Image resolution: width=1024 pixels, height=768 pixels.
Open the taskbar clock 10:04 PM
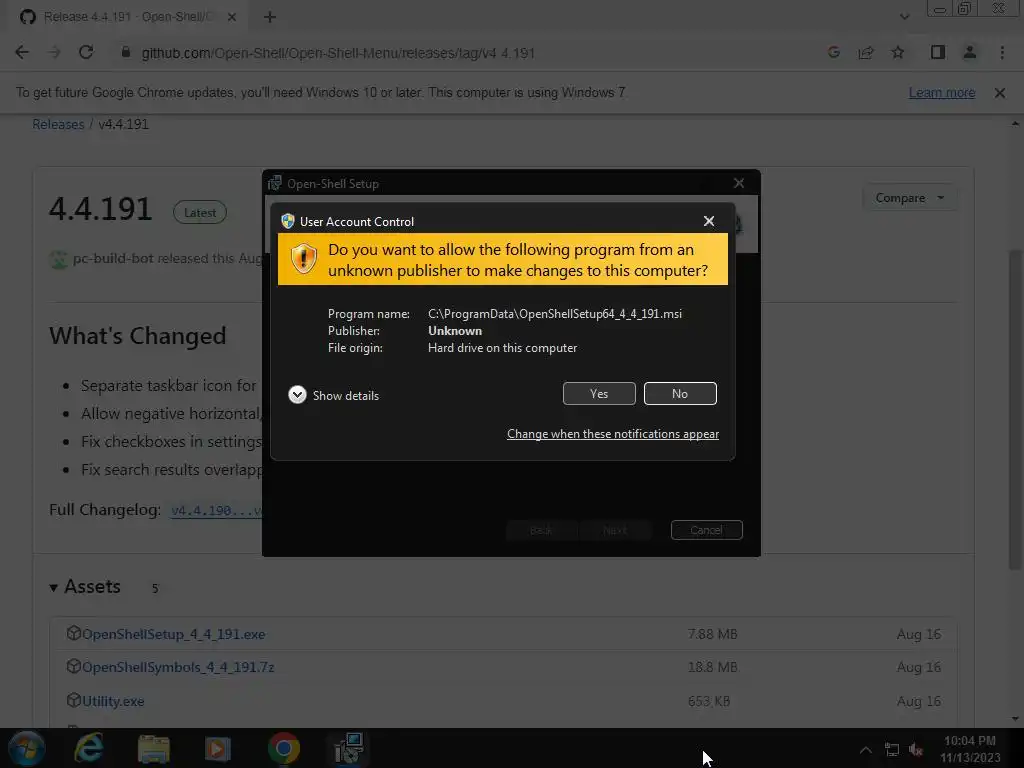coord(970,749)
